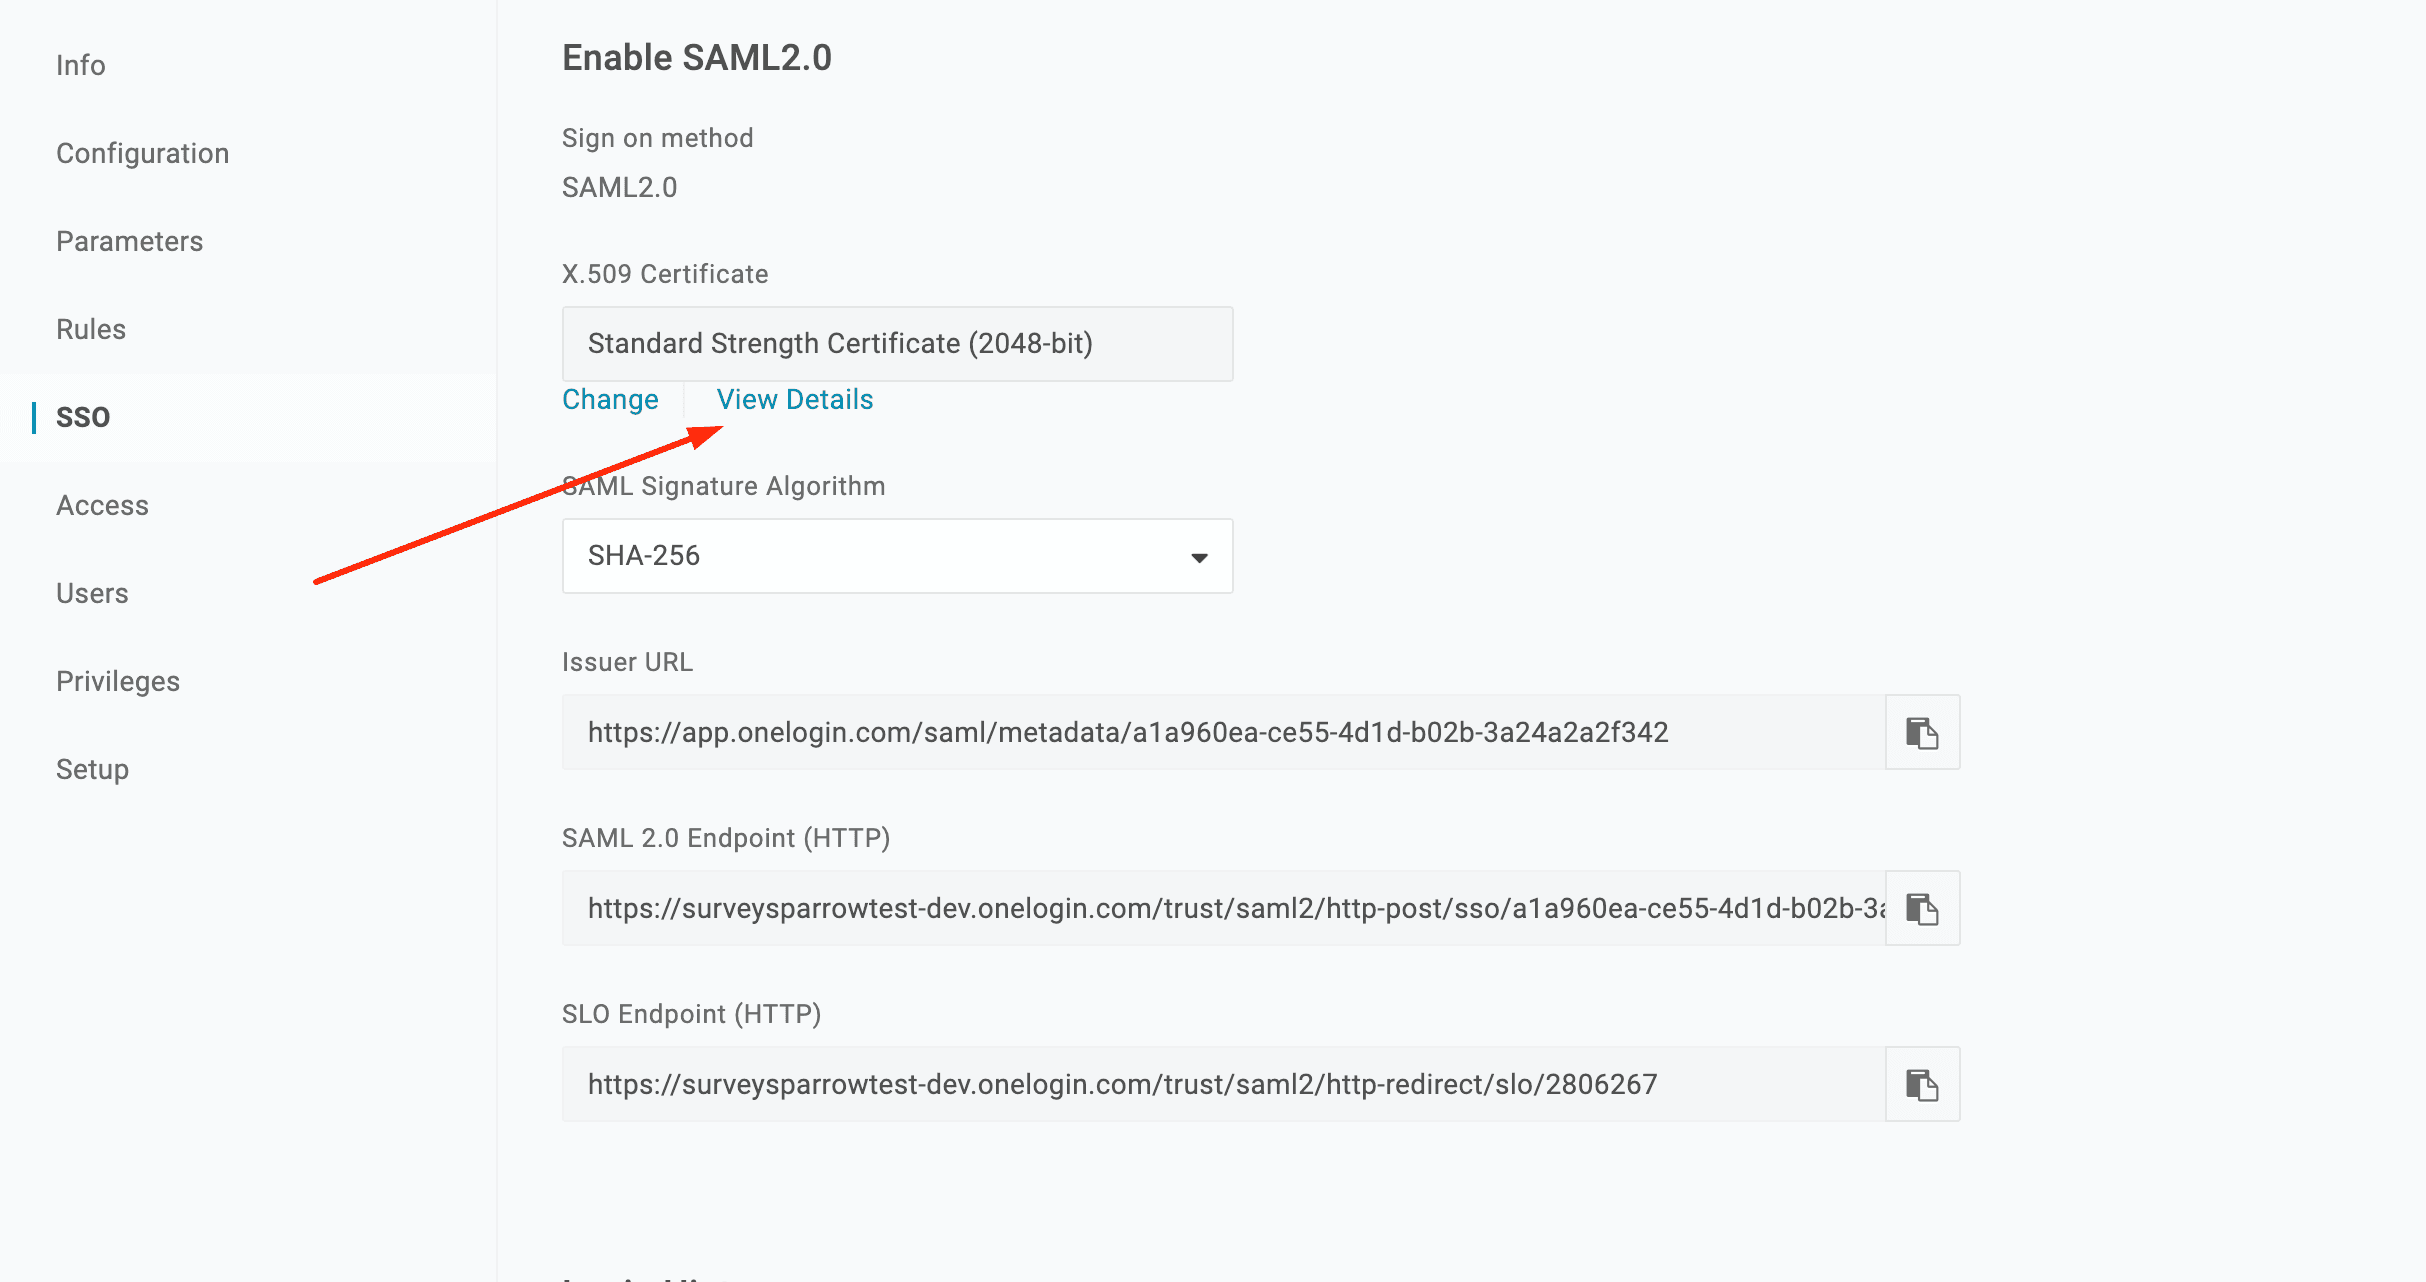Copy the SAML 2.0 Endpoint URL

tap(1922, 908)
